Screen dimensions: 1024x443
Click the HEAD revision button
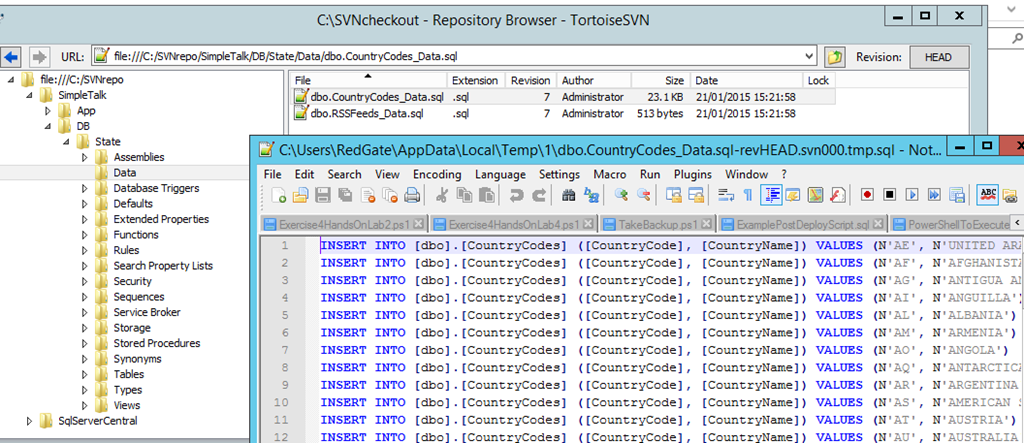(x=944, y=57)
